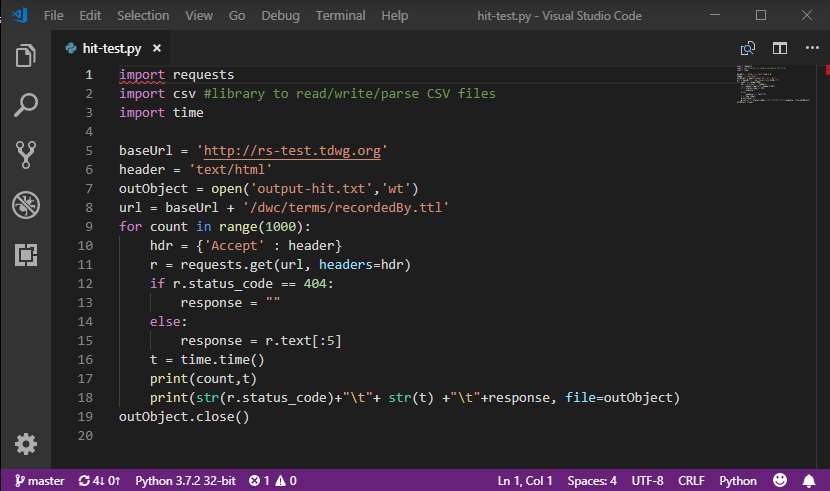The image size is (830, 491).
Task: Open the Search view in activity bar
Action: [x=26, y=105]
